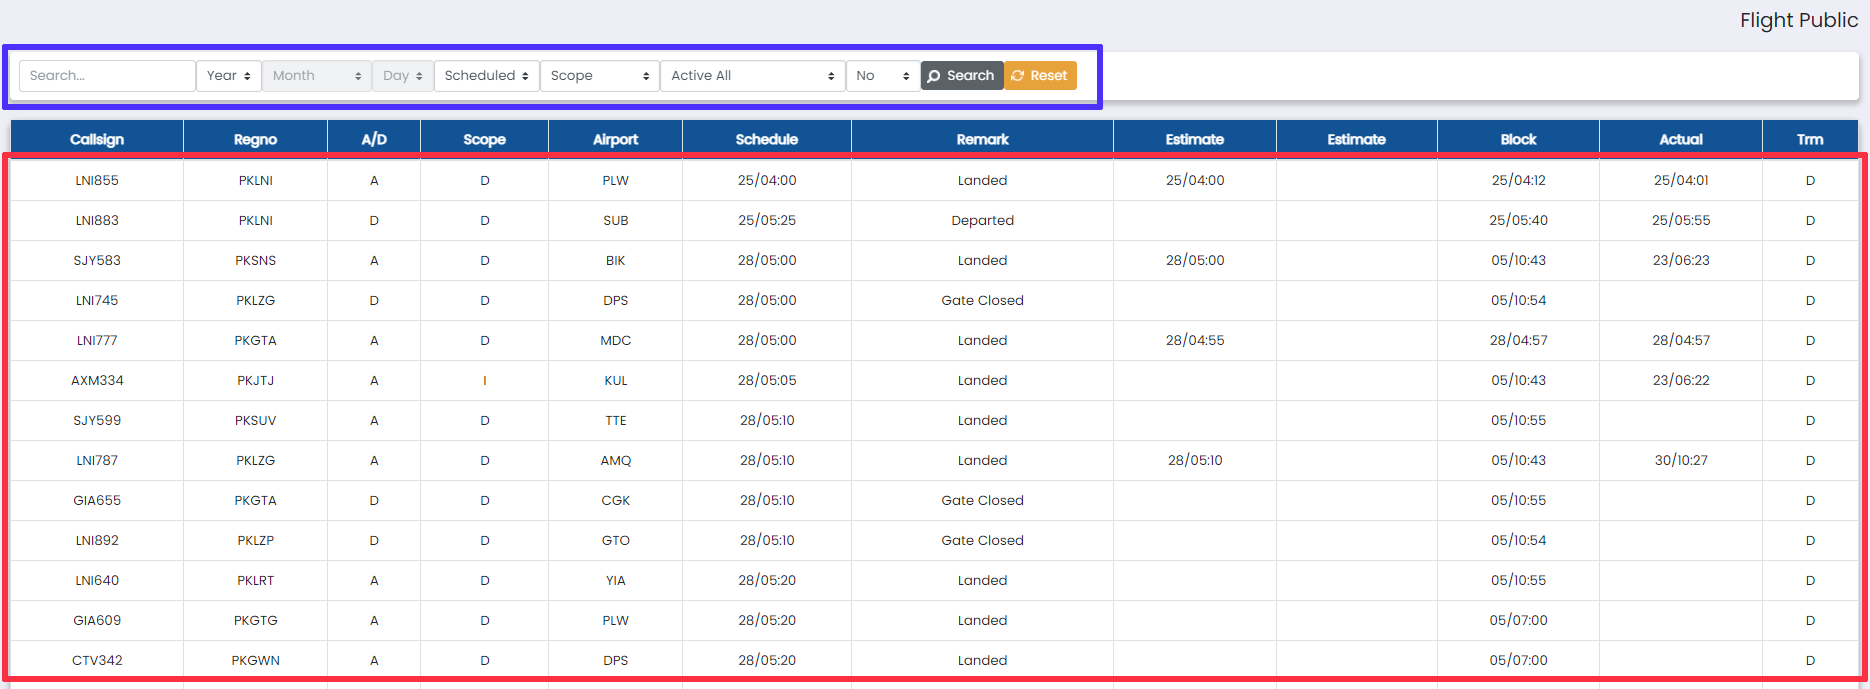Click the GIA655 callsign cell

click(x=97, y=501)
